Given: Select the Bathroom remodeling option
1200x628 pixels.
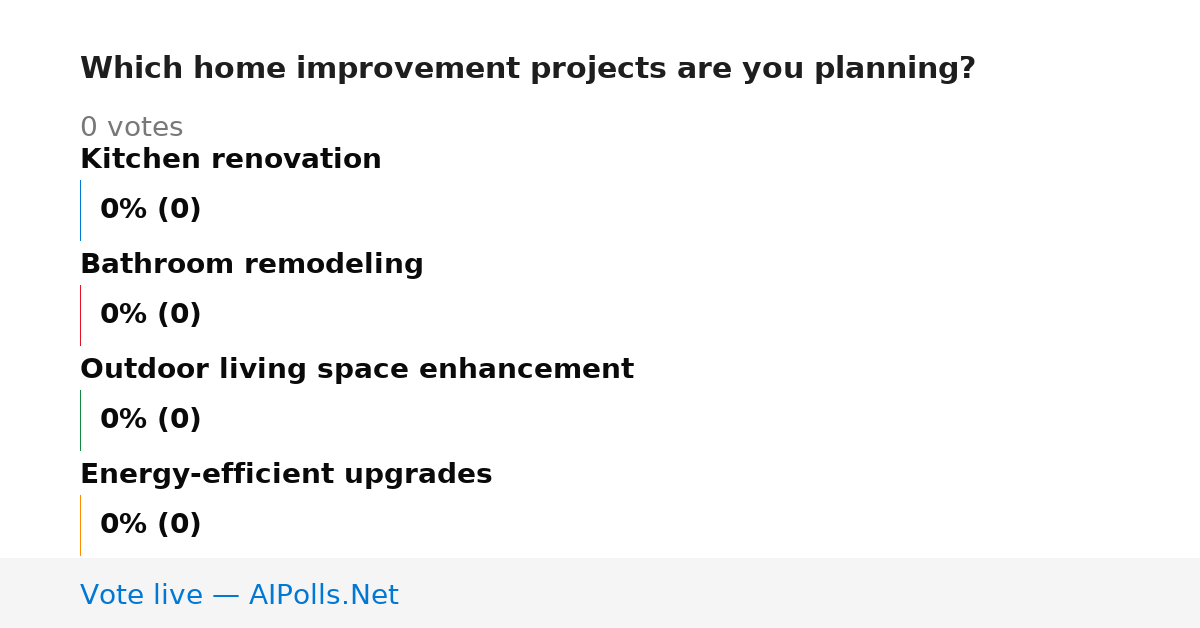Looking at the screenshot, I should 252,265.
